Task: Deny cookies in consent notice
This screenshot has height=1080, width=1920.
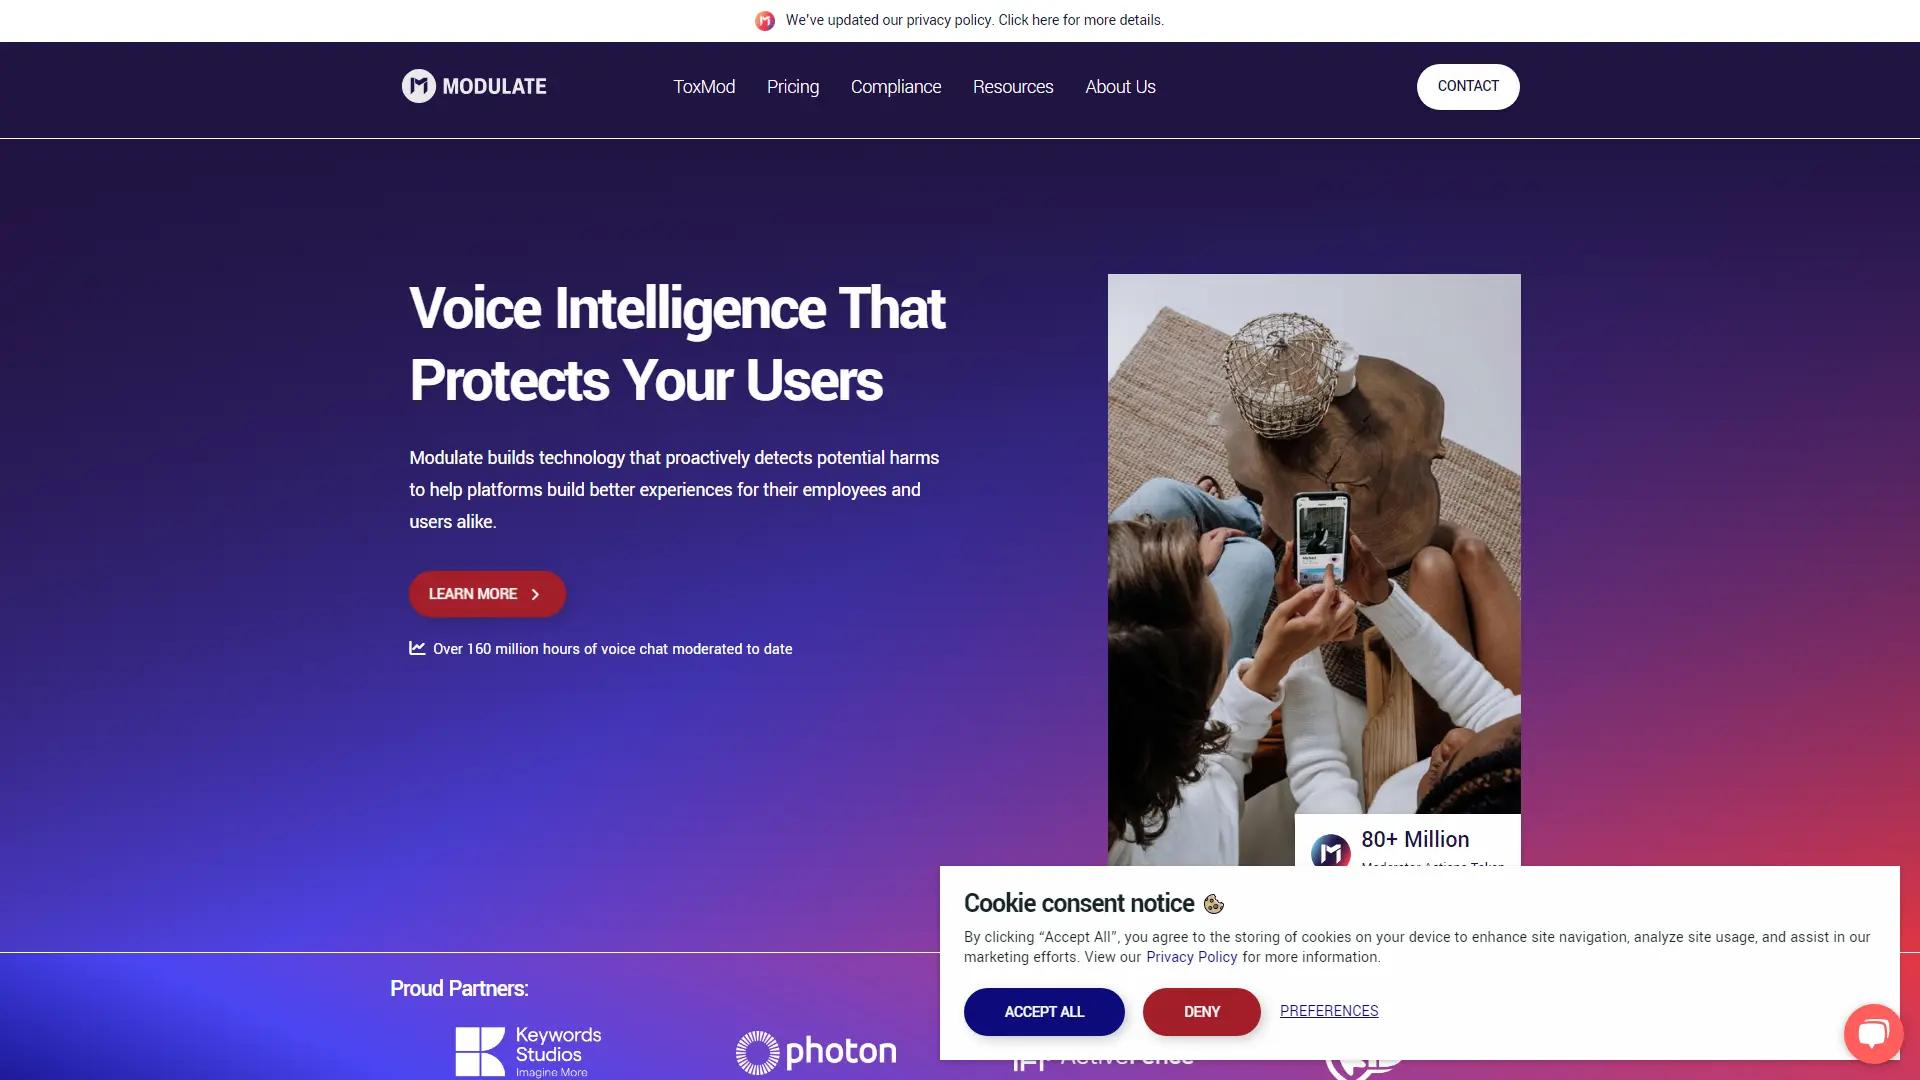Action: pyautogui.click(x=1201, y=1012)
